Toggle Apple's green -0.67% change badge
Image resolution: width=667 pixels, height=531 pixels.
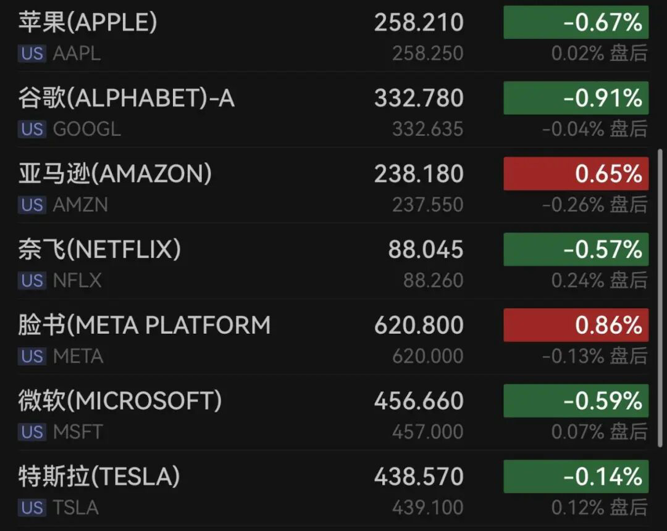click(575, 22)
